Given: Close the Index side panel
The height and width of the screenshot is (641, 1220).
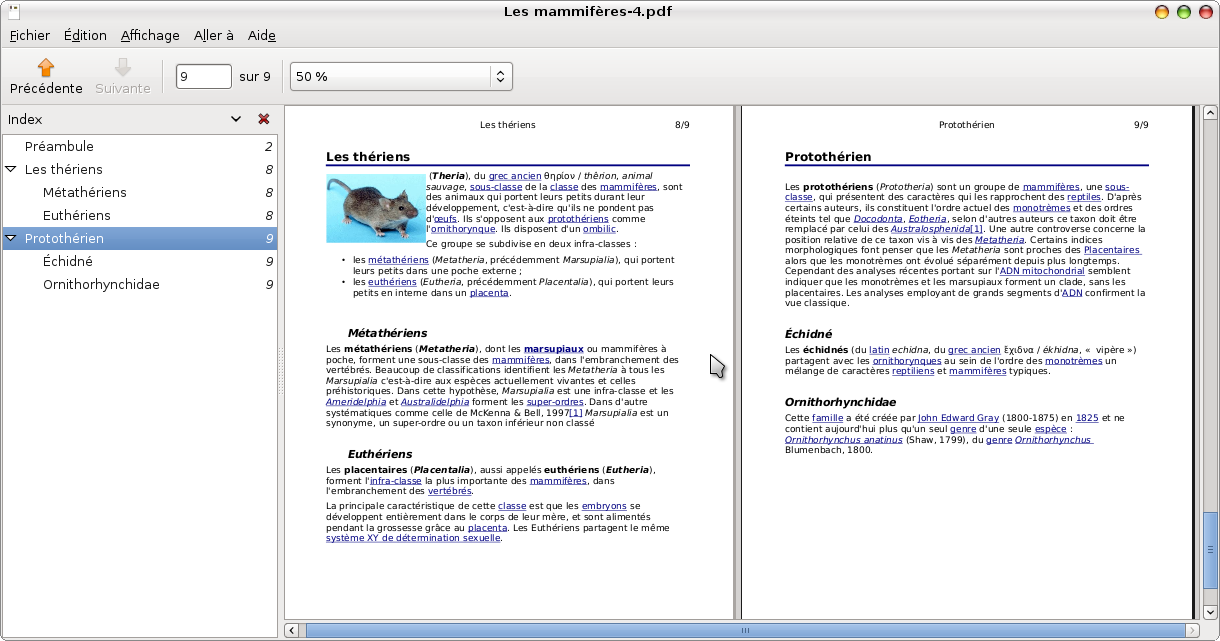Looking at the screenshot, I should coord(264,119).
